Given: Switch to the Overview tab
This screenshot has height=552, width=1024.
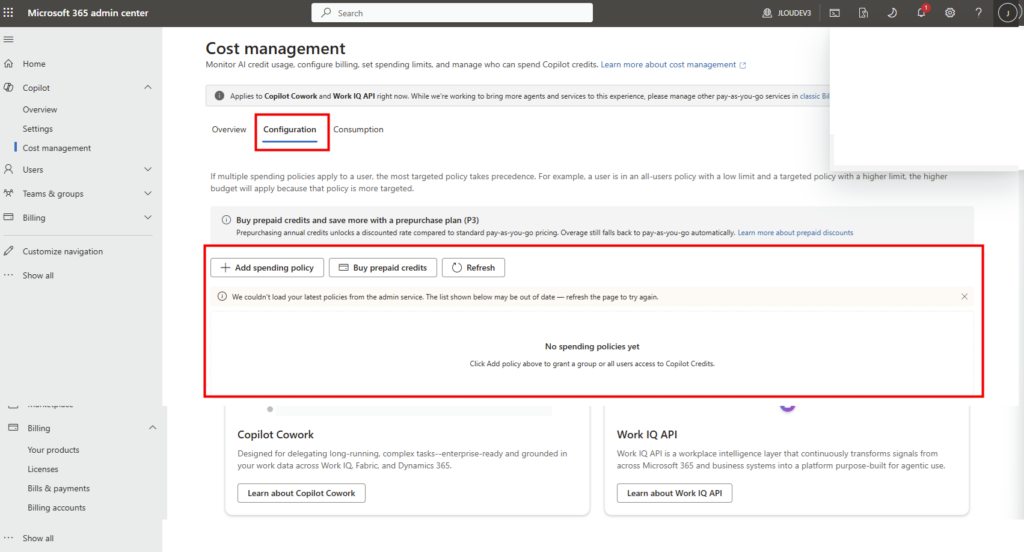Looking at the screenshot, I should (229, 129).
